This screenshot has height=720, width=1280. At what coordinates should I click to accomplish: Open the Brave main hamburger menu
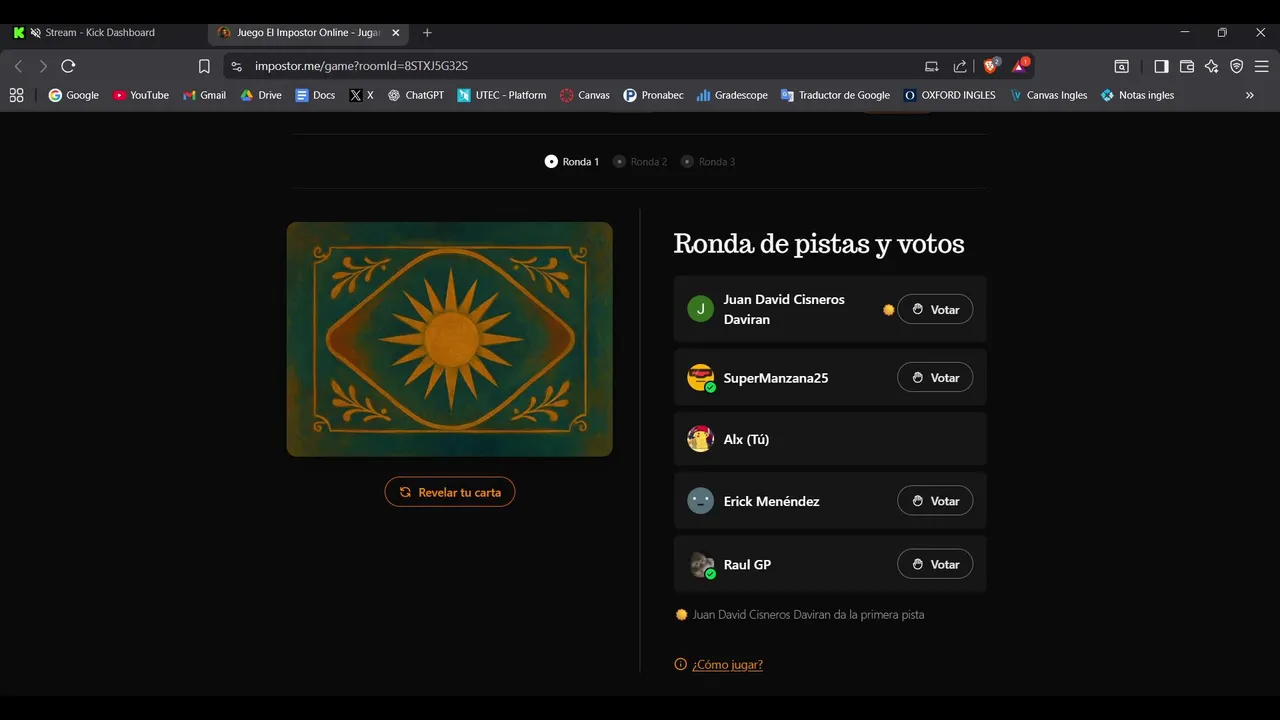(1261, 66)
